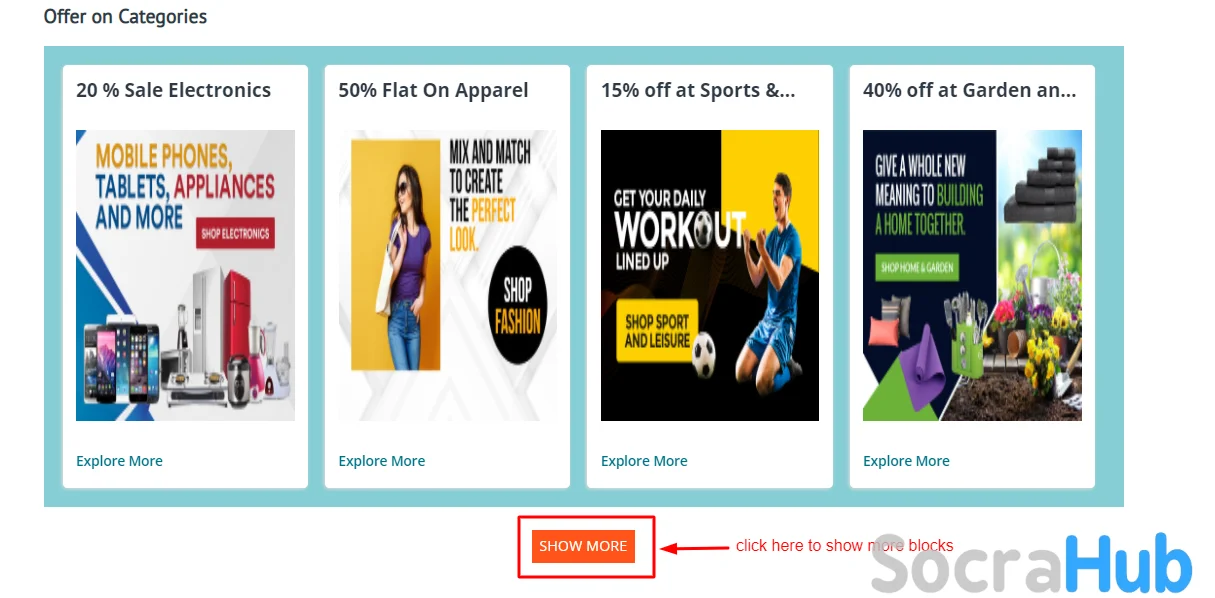Click the black Shop Fashion circle
1215x598 pixels.
tap(517, 305)
